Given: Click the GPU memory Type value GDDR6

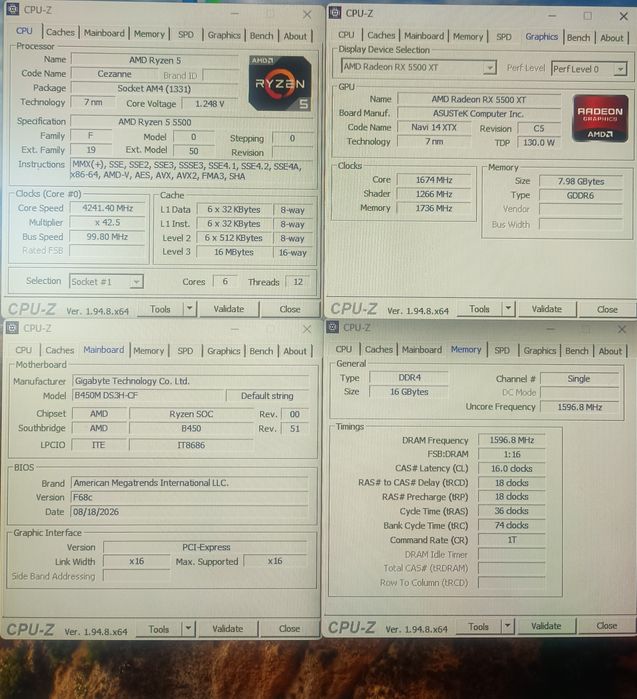Looking at the screenshot, I should tap(580, 195).
